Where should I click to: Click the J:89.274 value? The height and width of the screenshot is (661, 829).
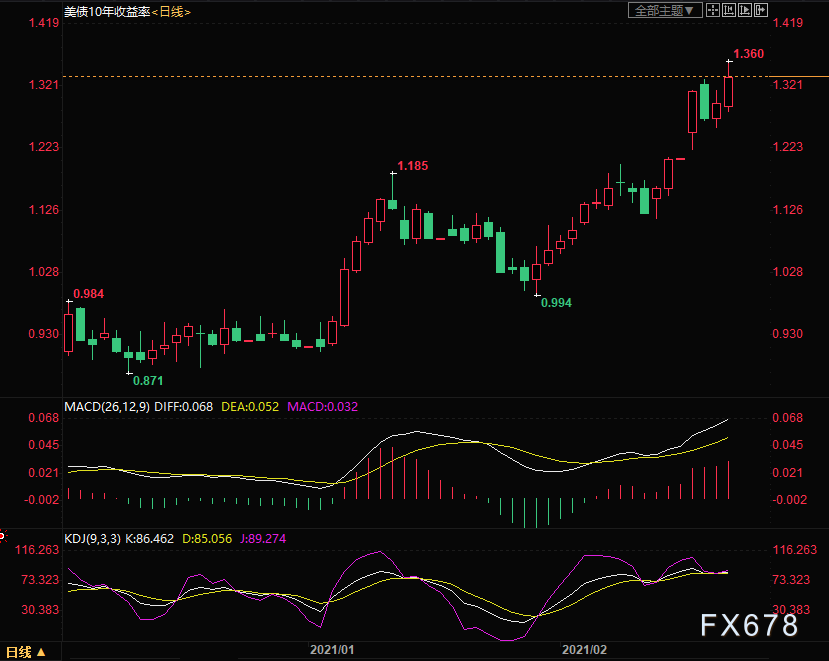point(263,539)
